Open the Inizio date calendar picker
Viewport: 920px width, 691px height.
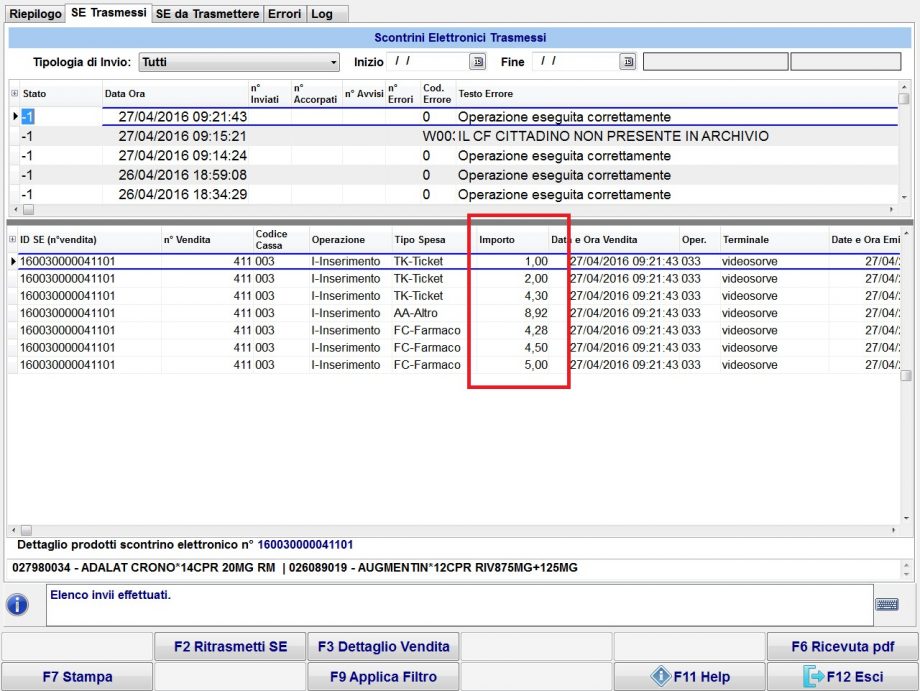478,62
